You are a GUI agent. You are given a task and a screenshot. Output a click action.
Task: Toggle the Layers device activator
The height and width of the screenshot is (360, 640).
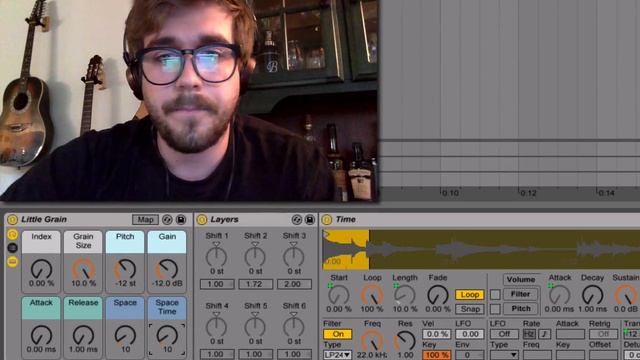click(202, 220)
